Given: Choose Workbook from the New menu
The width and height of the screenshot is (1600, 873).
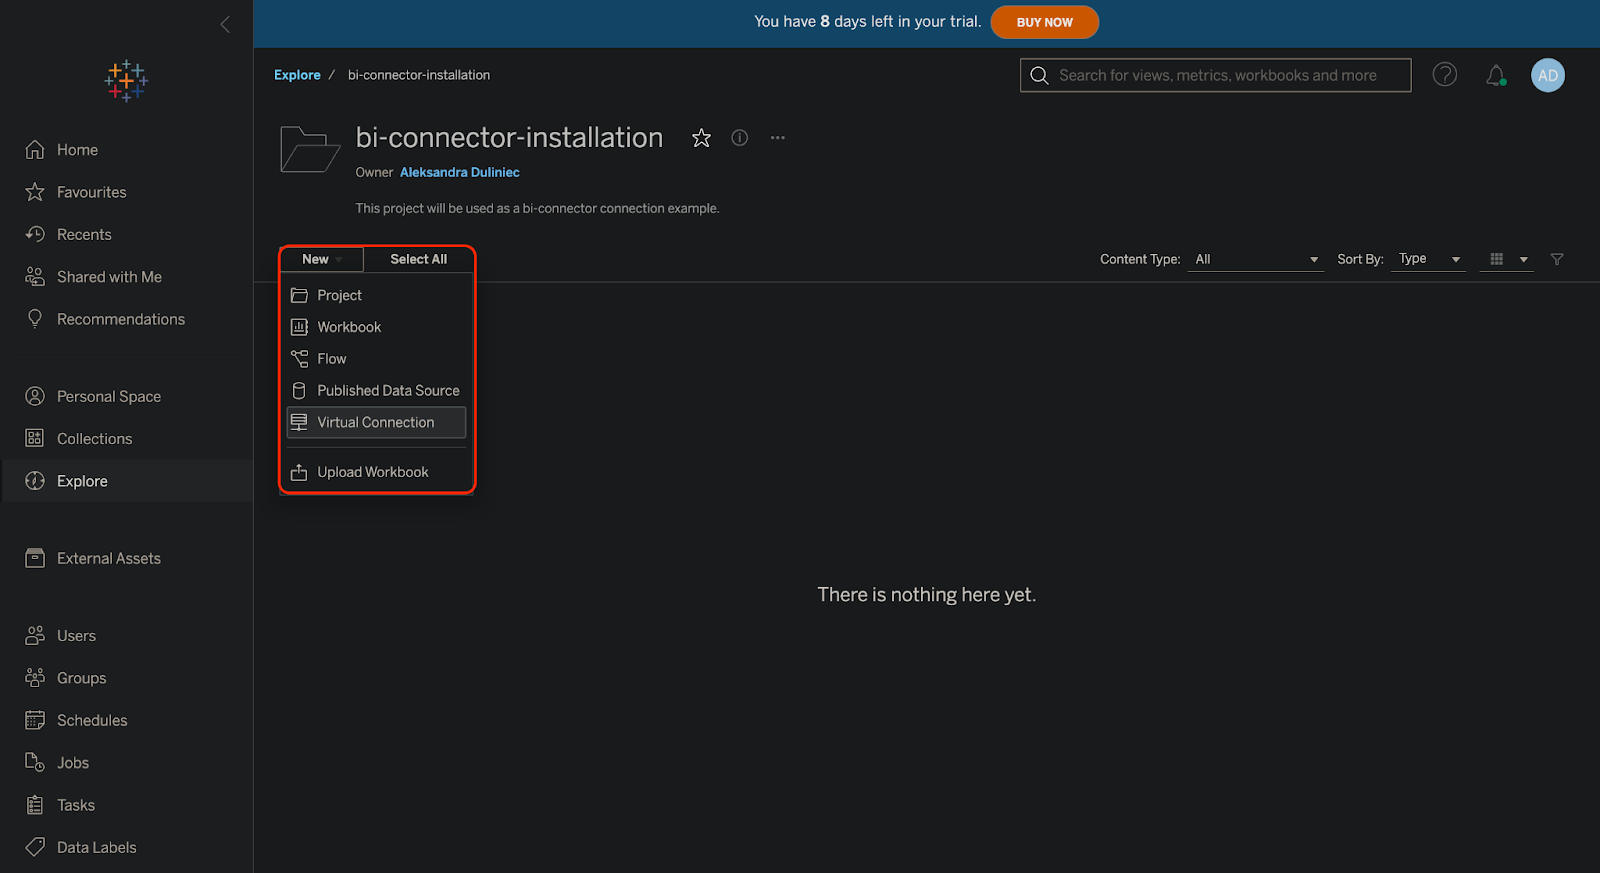Looking at the screenshot, I should point(376,327).
